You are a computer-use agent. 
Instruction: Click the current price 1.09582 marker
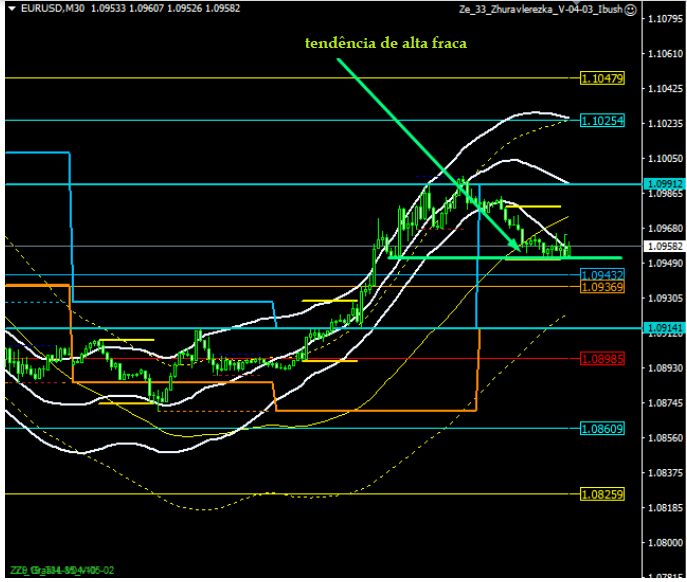tap(663, 246)
